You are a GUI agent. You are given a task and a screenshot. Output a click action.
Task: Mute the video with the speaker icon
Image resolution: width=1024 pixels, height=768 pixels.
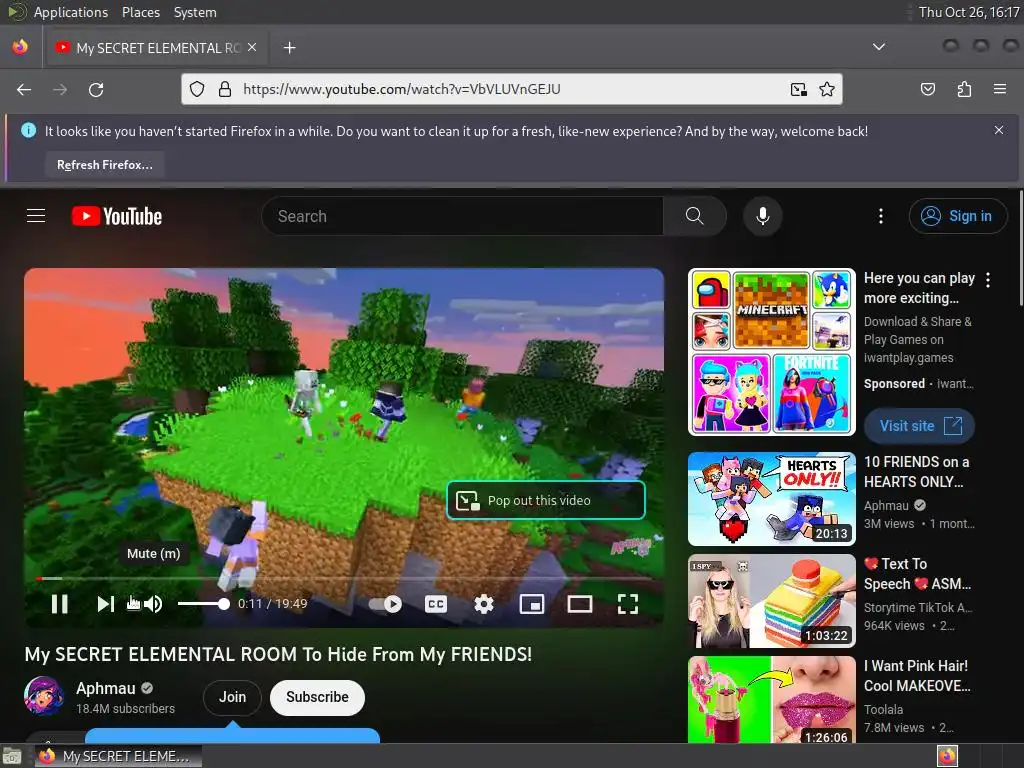(x=153, y=604)
